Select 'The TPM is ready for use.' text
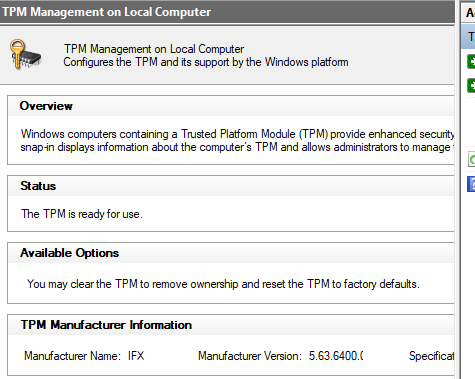This screenshot has height=379, width=475. pos(82,214)
